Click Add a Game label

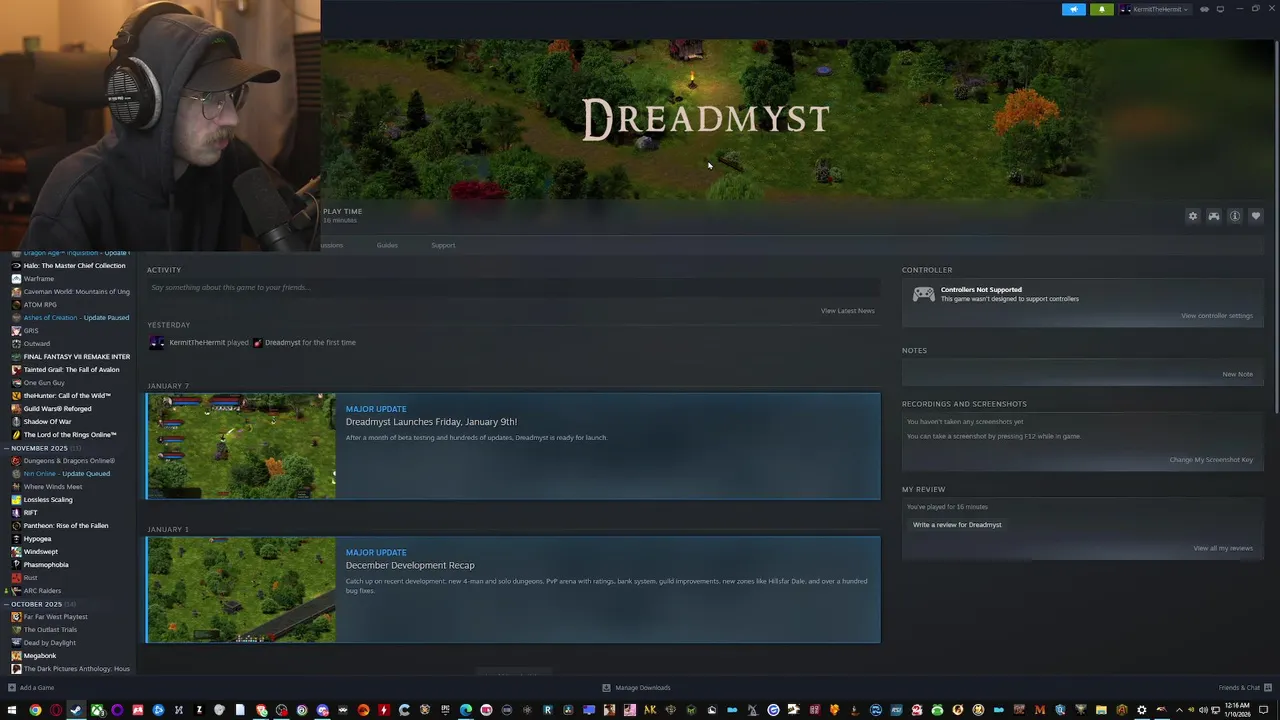click(37, 687)
